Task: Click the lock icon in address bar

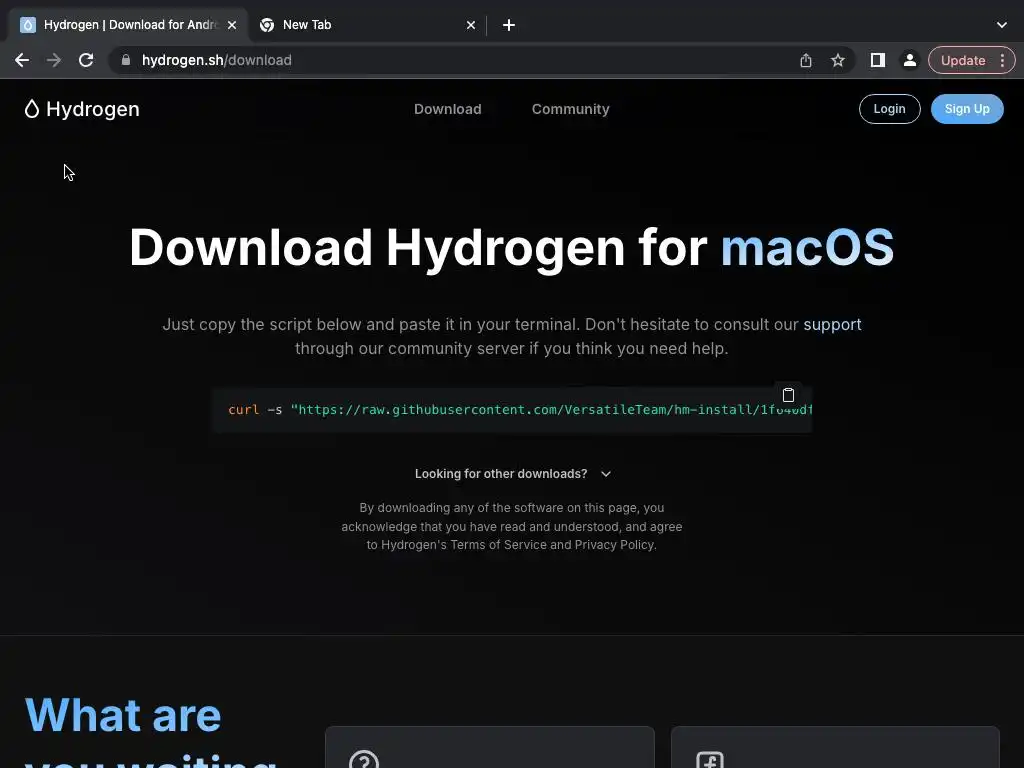Action: pyautogui.click(x=126, y=60)
